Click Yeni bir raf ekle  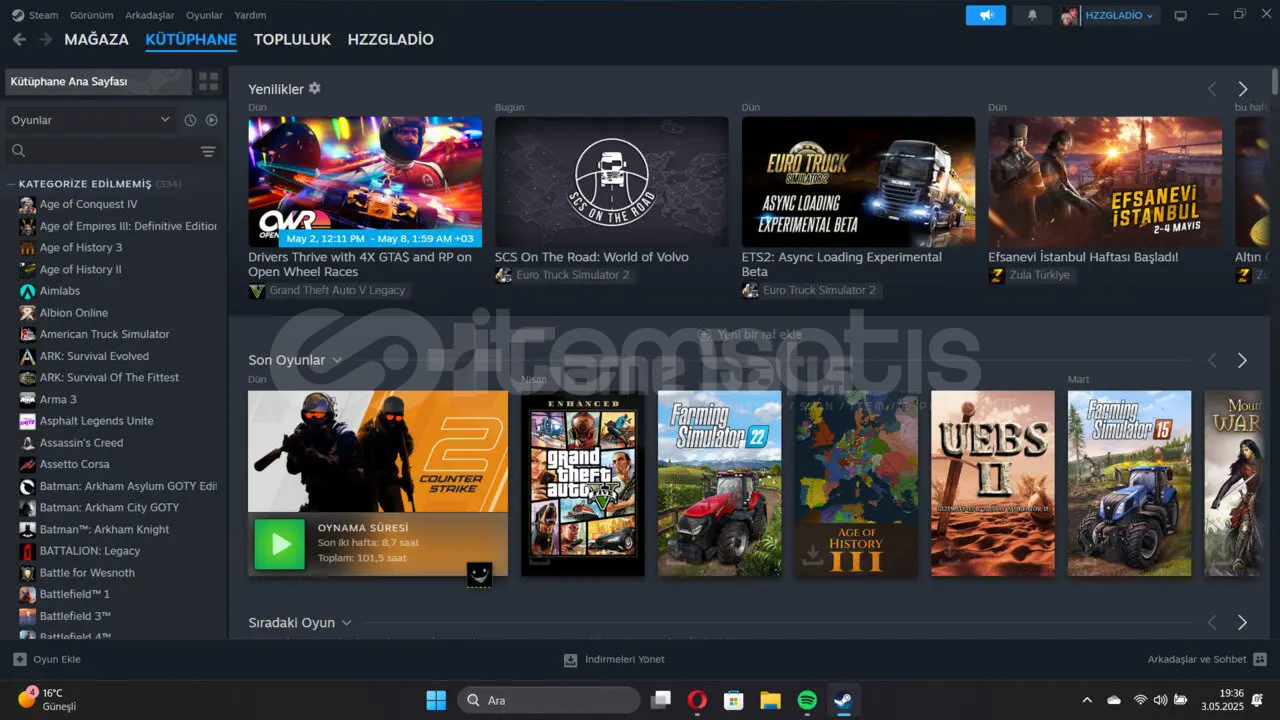[750, 335]
